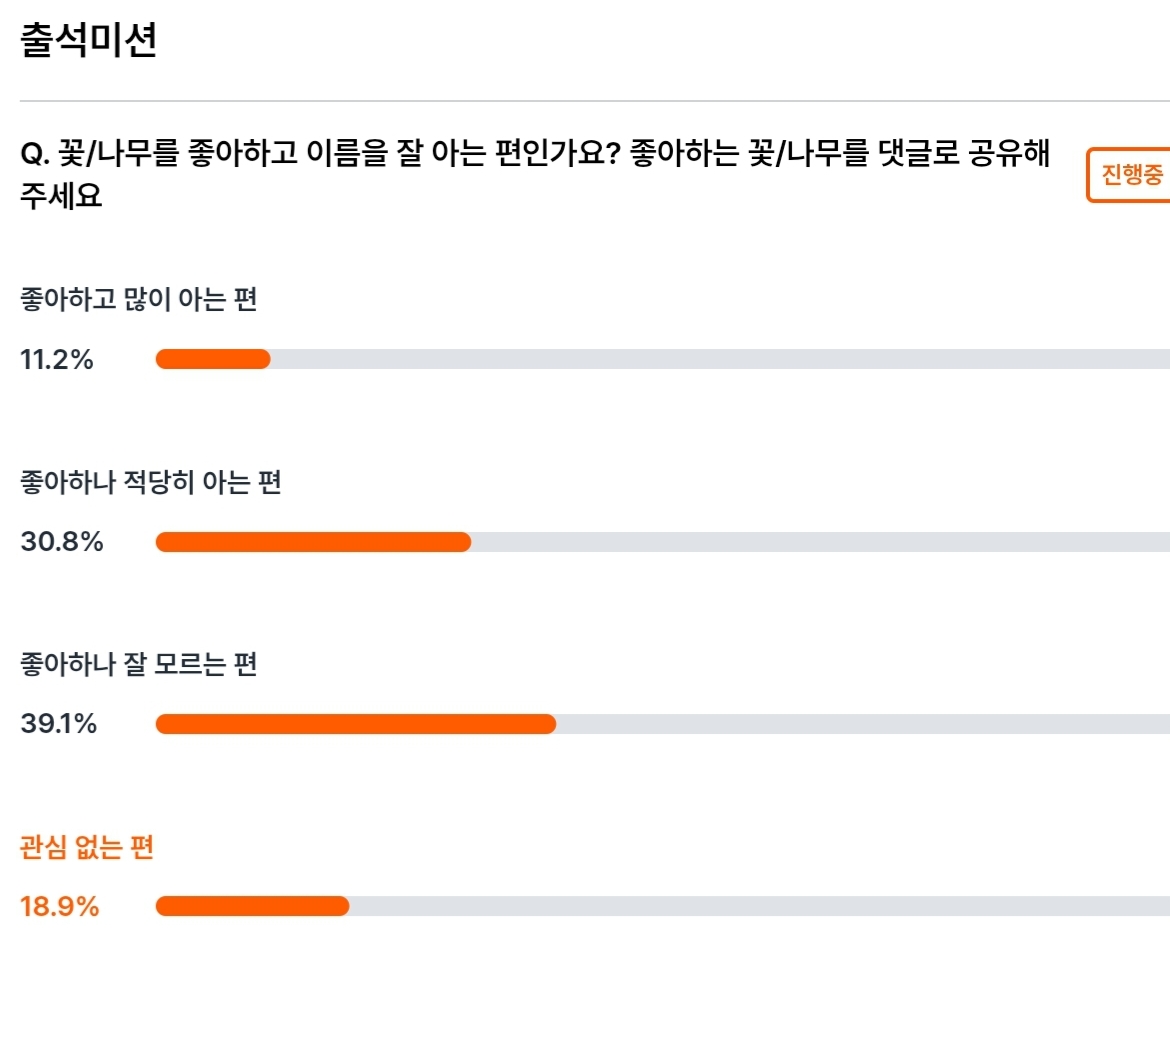This screenshot has width=1170, height=1062.
Task: Click the gray unfilled track beside 18.9%
Action: click(760, 906)
